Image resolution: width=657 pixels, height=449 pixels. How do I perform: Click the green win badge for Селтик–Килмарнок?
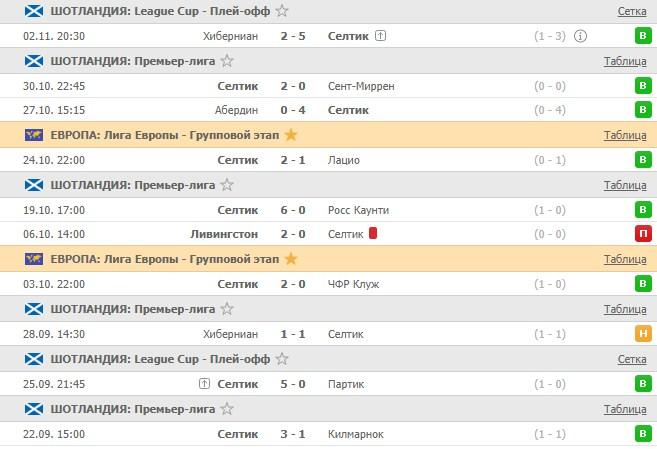click(643, 434)
